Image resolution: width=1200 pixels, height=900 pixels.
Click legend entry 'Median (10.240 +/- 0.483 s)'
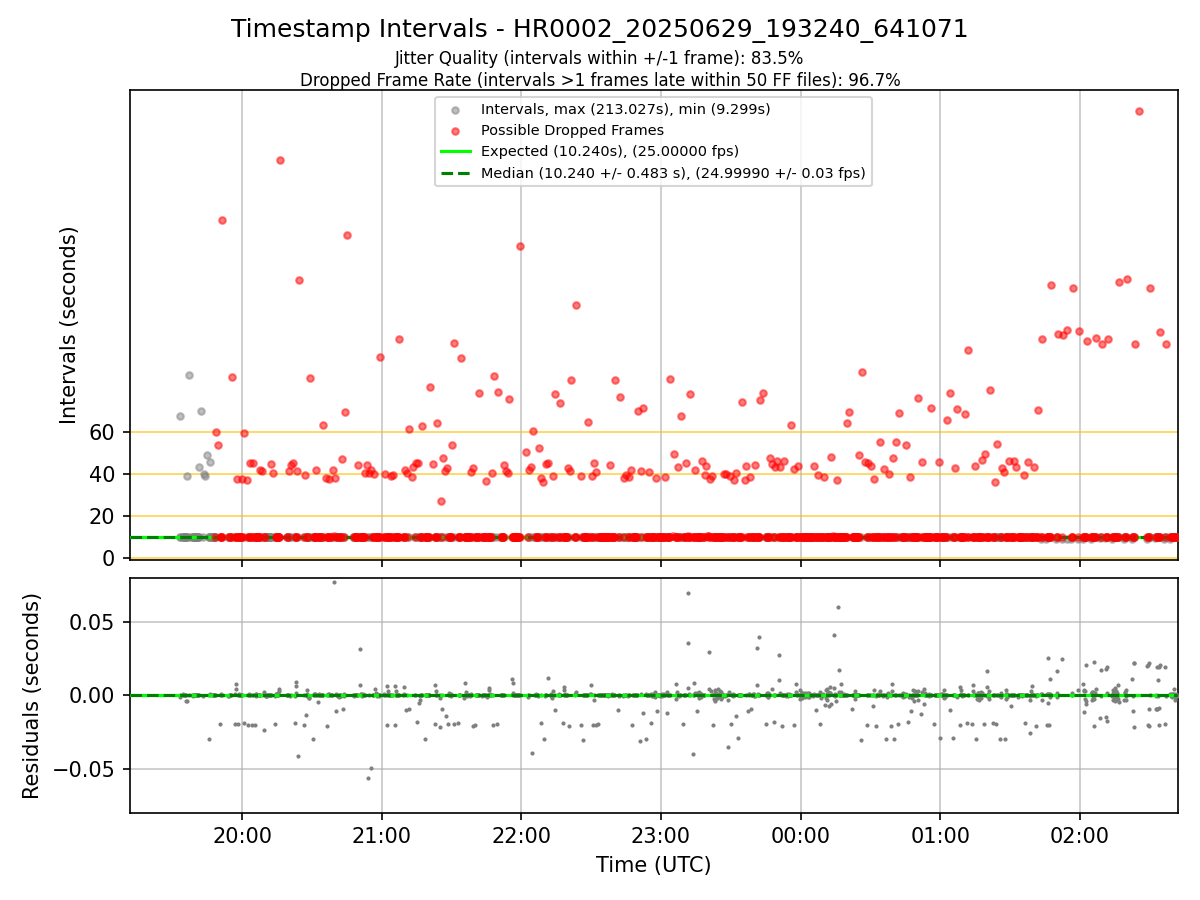click(x=672, y=173)
